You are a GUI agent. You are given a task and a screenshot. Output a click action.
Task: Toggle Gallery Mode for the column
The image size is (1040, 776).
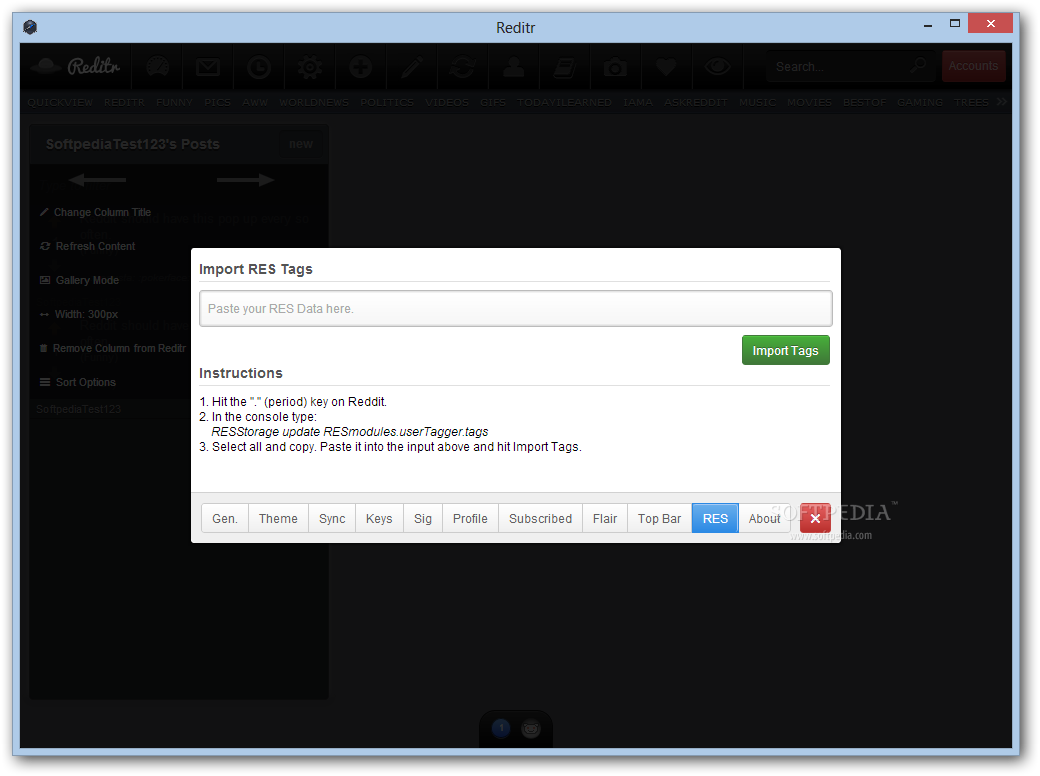[x=80, y=280]
